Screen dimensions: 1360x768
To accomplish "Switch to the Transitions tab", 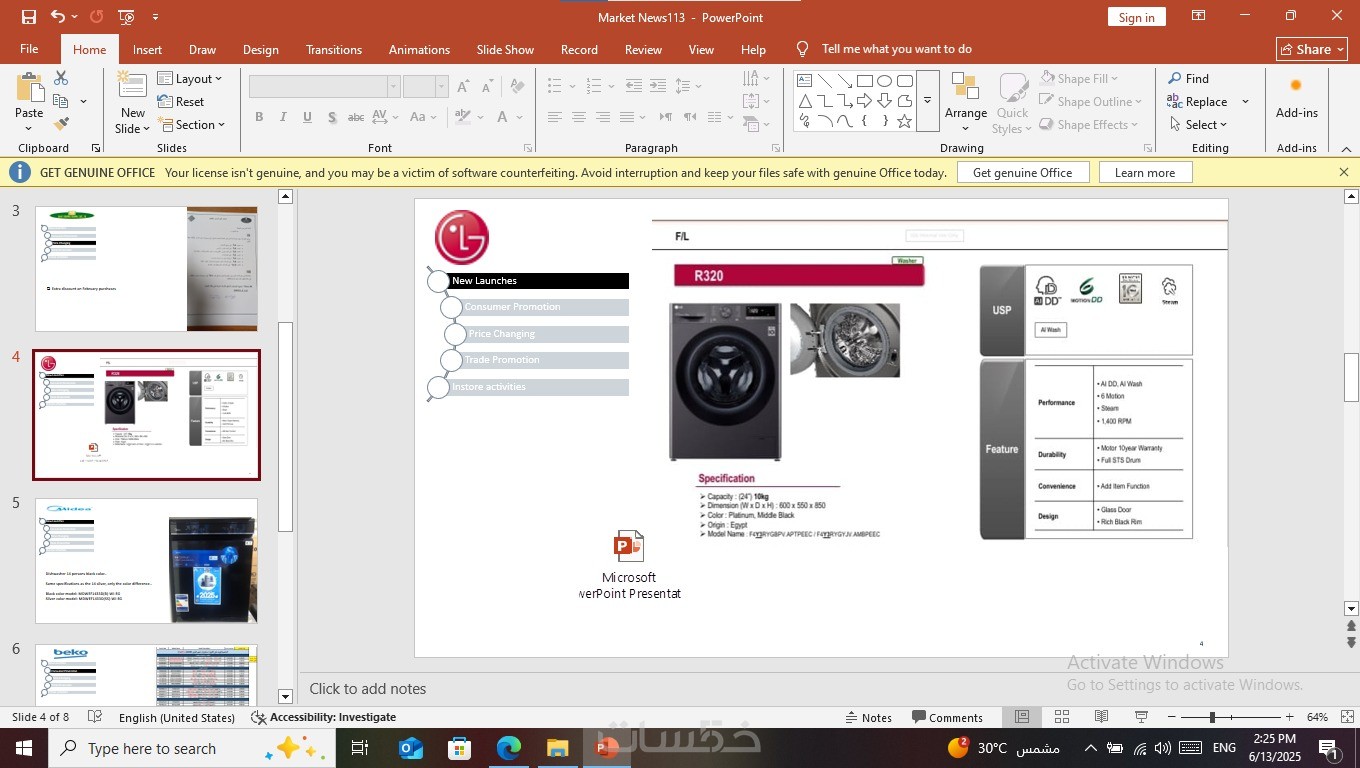I will pos(334,49).
